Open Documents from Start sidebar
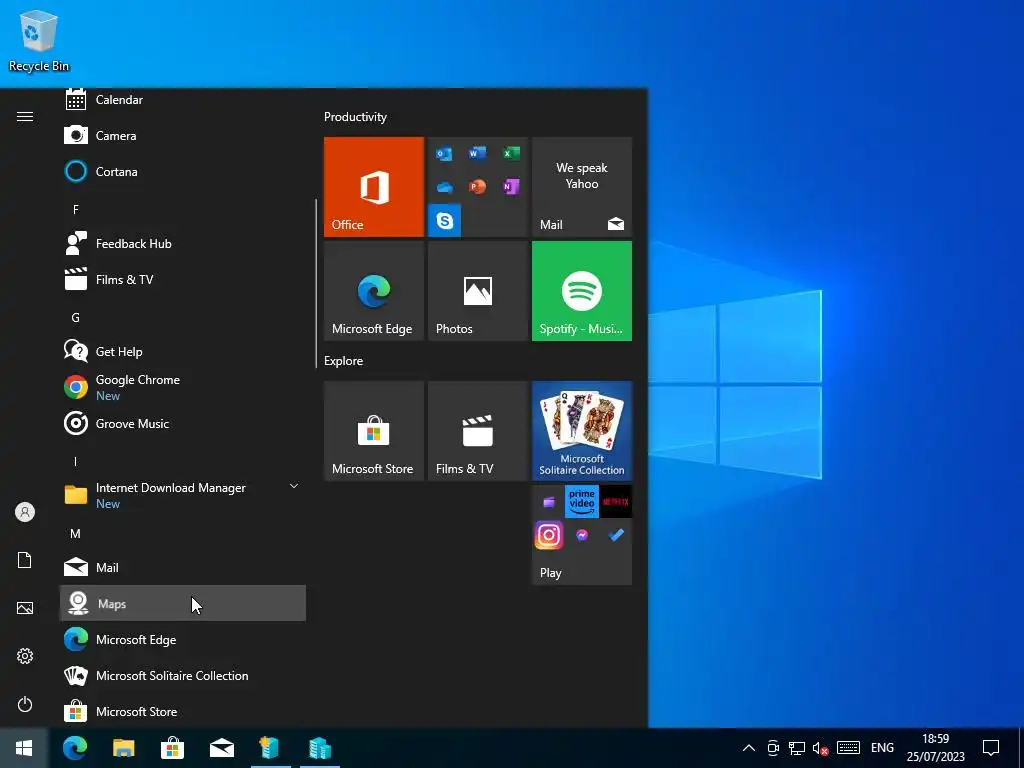The width and height of the screenshot is (1024, 768). click(x=25, y=560)
